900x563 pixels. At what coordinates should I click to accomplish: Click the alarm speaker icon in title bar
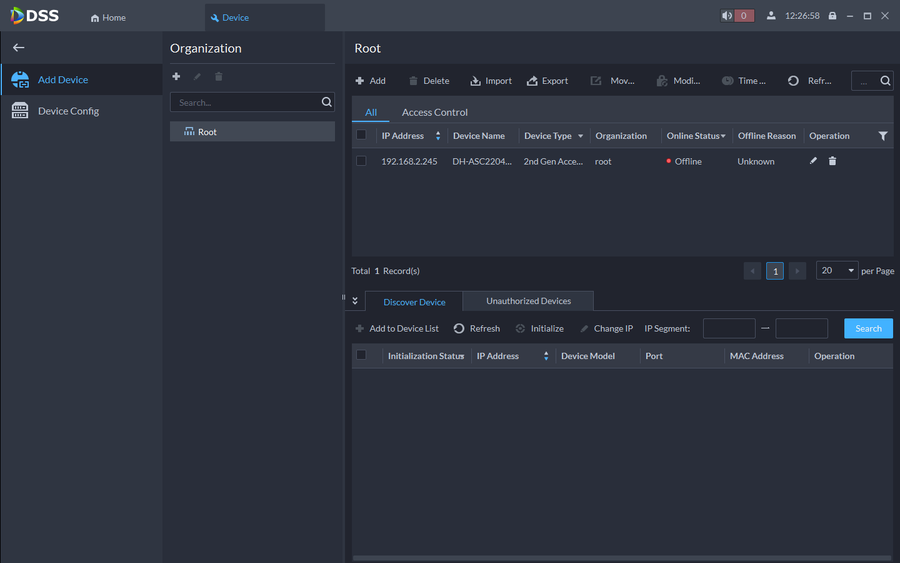727,16
